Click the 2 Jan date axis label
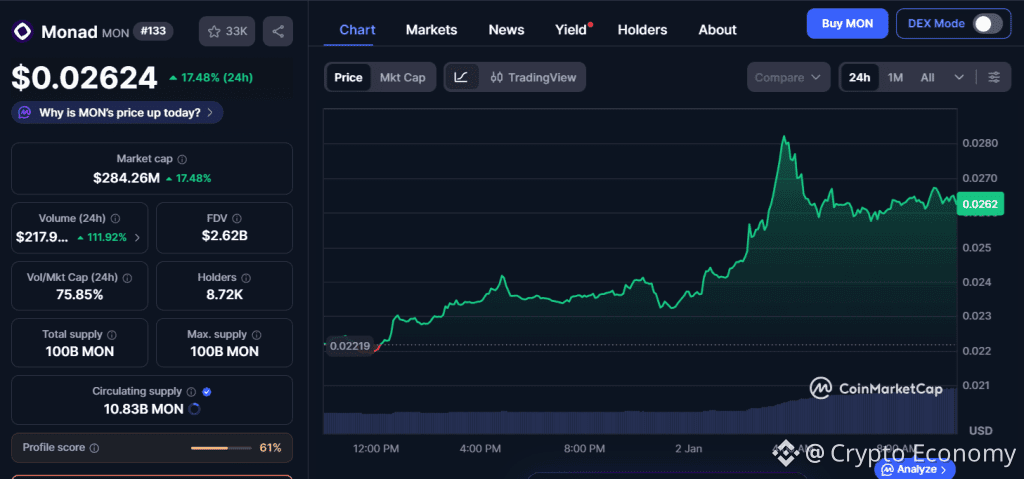 (688, 448)
